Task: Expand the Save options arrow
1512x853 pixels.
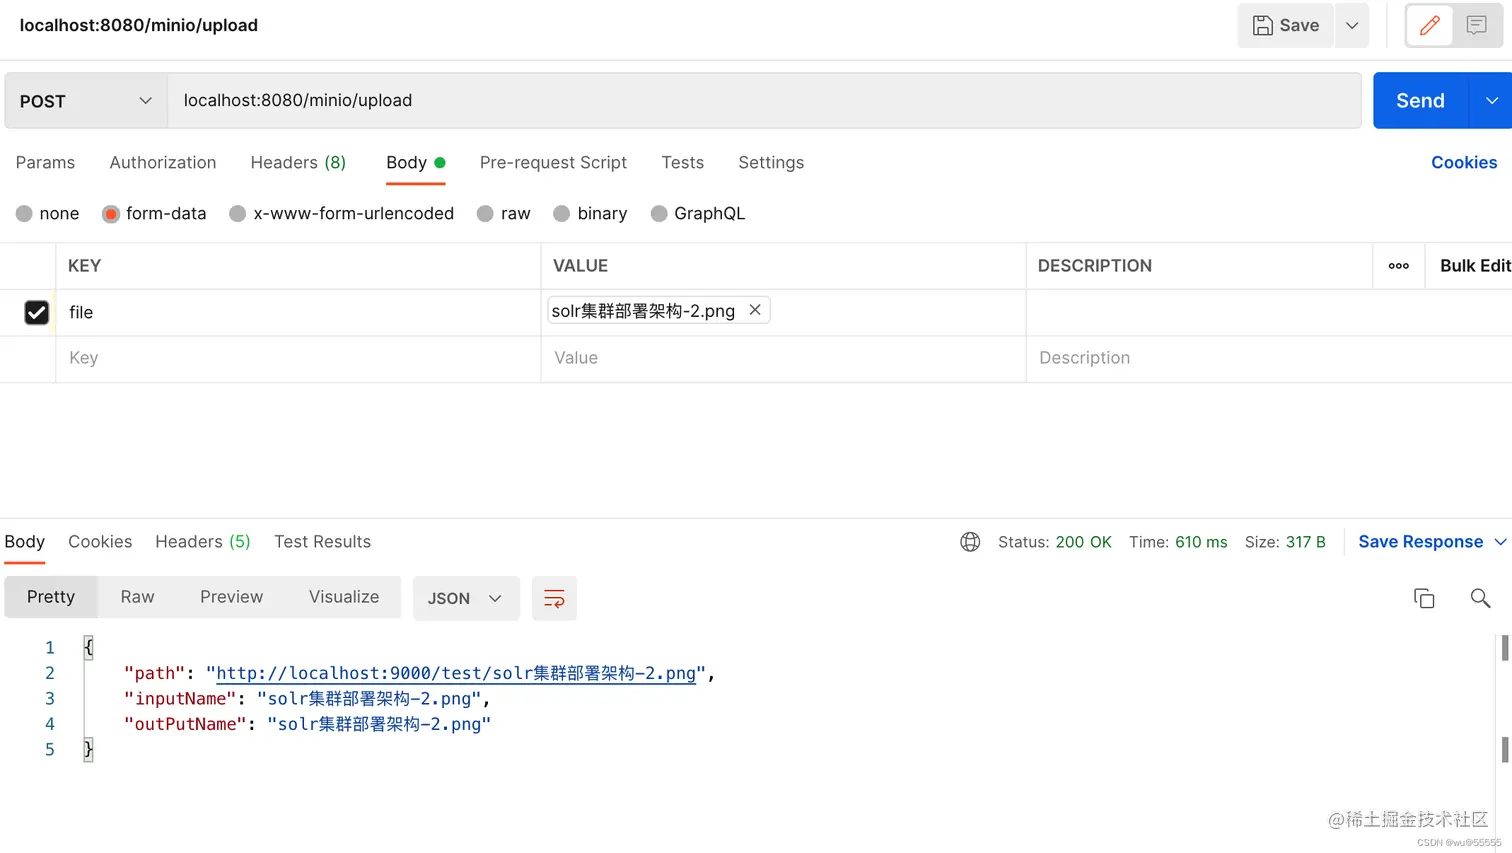Action: click(x=1352, y=26)
